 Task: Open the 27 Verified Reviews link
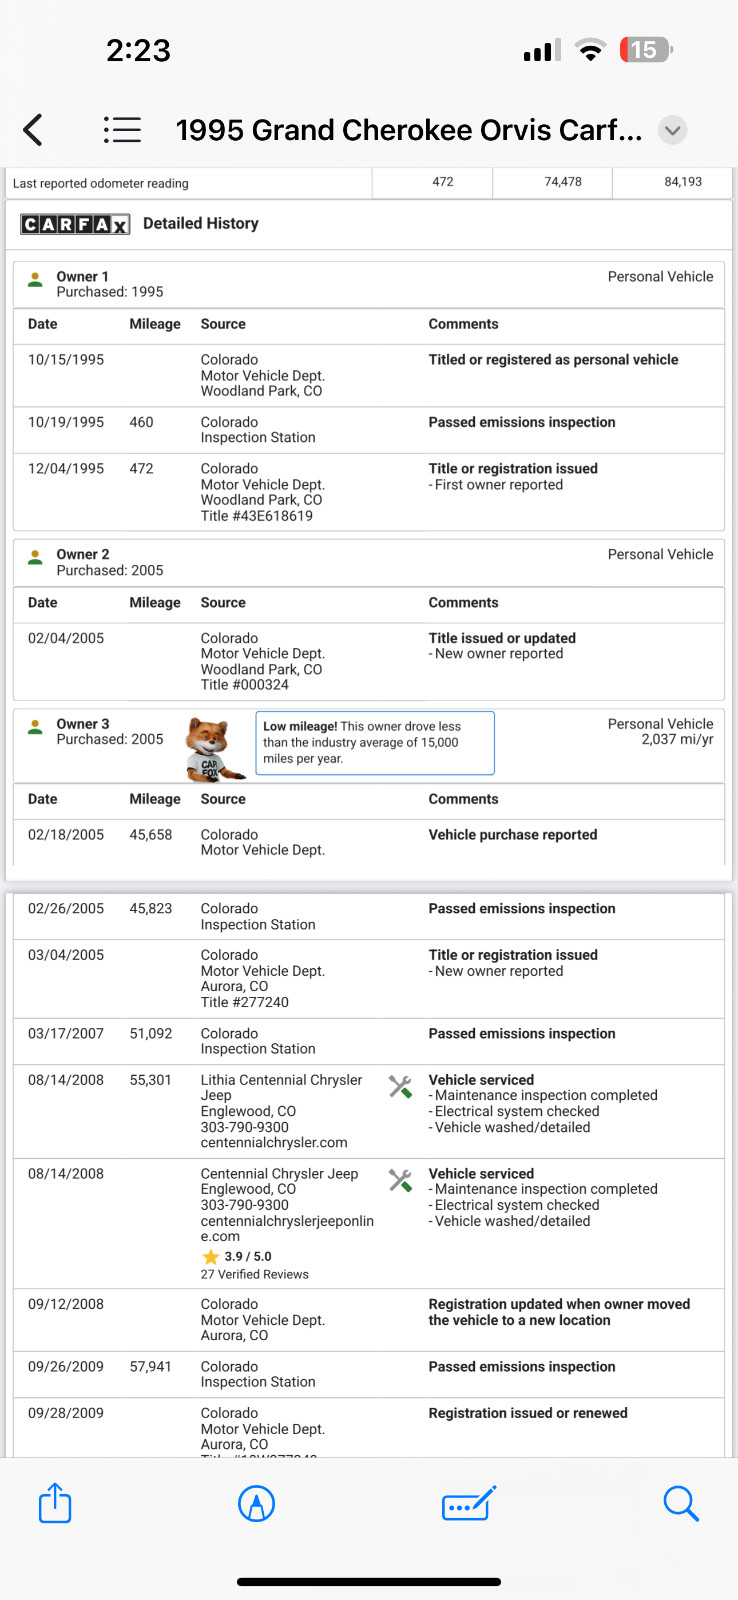(x=255, y=1274)
